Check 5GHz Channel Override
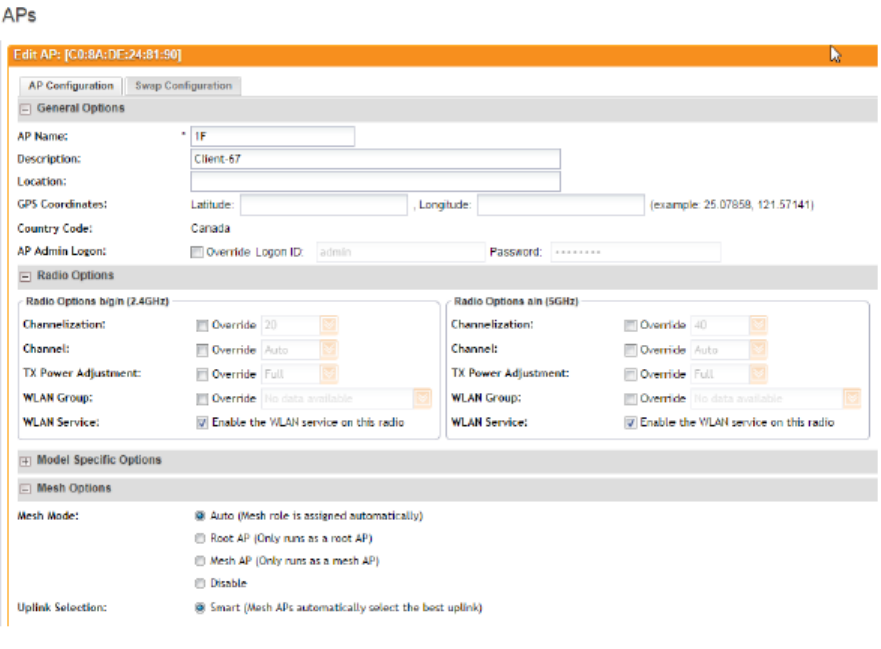 [x=630, y=350]
